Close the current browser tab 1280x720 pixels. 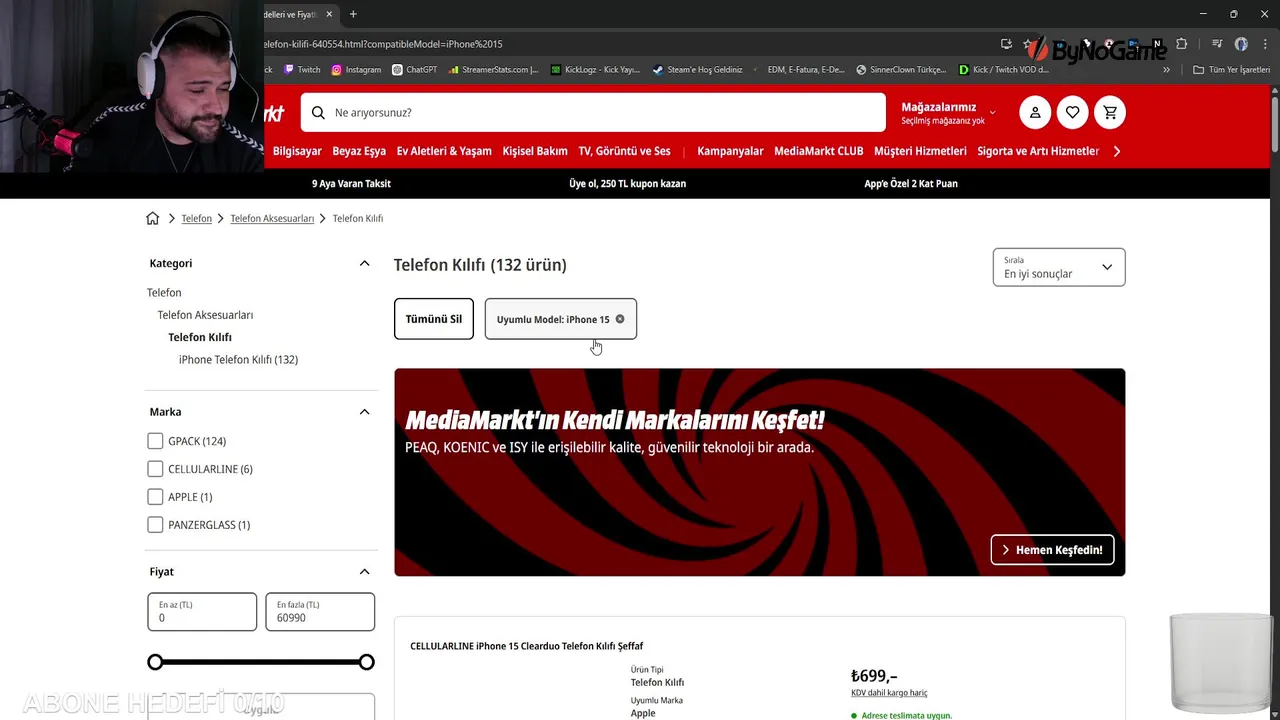[x=327, y=14]
